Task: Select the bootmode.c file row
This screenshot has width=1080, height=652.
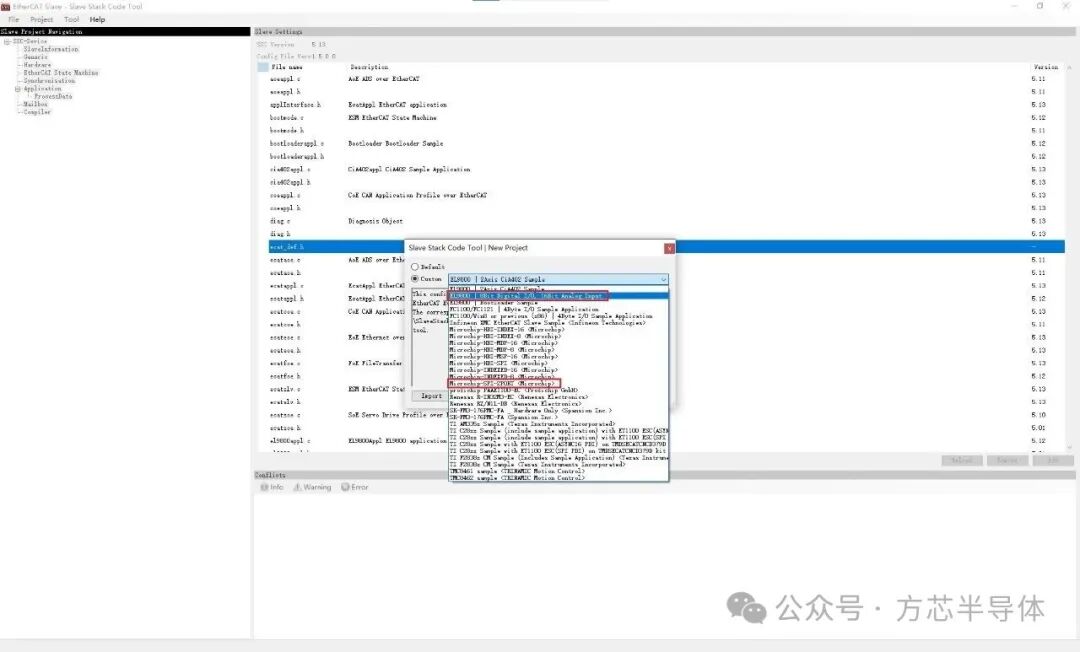Action: tap(666, 118)
